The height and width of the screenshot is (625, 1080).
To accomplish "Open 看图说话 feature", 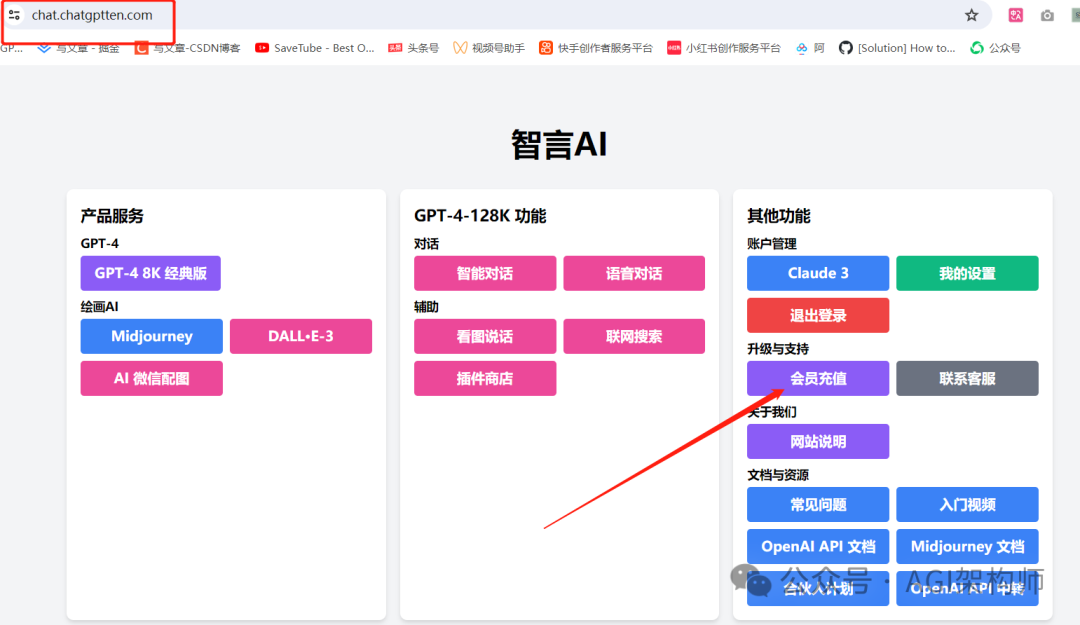I will 485,336.
